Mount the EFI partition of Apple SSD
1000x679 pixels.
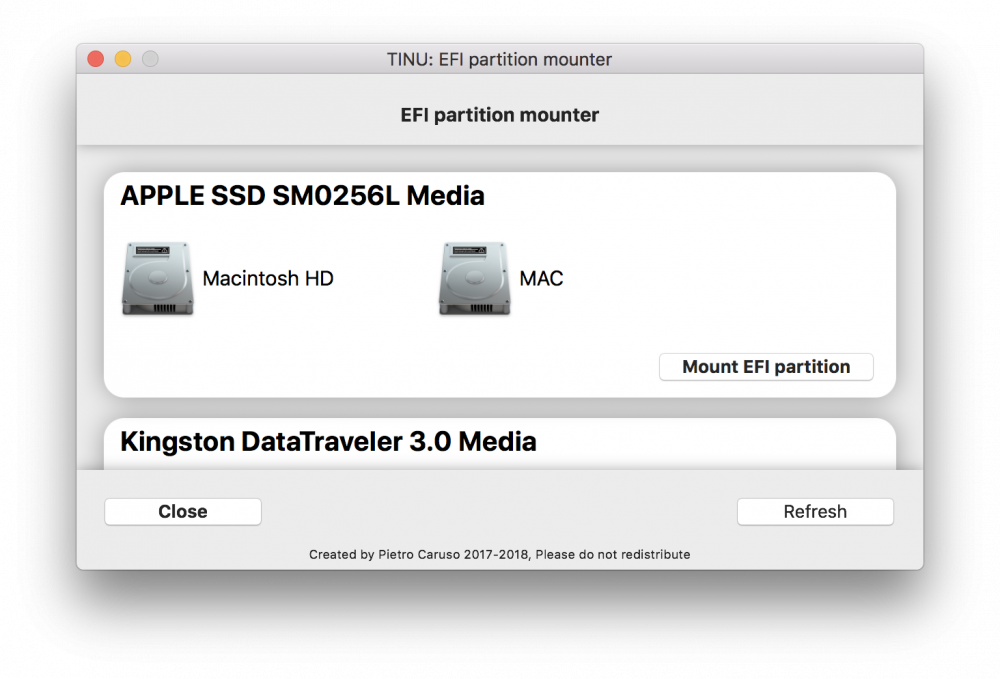tap(766, 367)
